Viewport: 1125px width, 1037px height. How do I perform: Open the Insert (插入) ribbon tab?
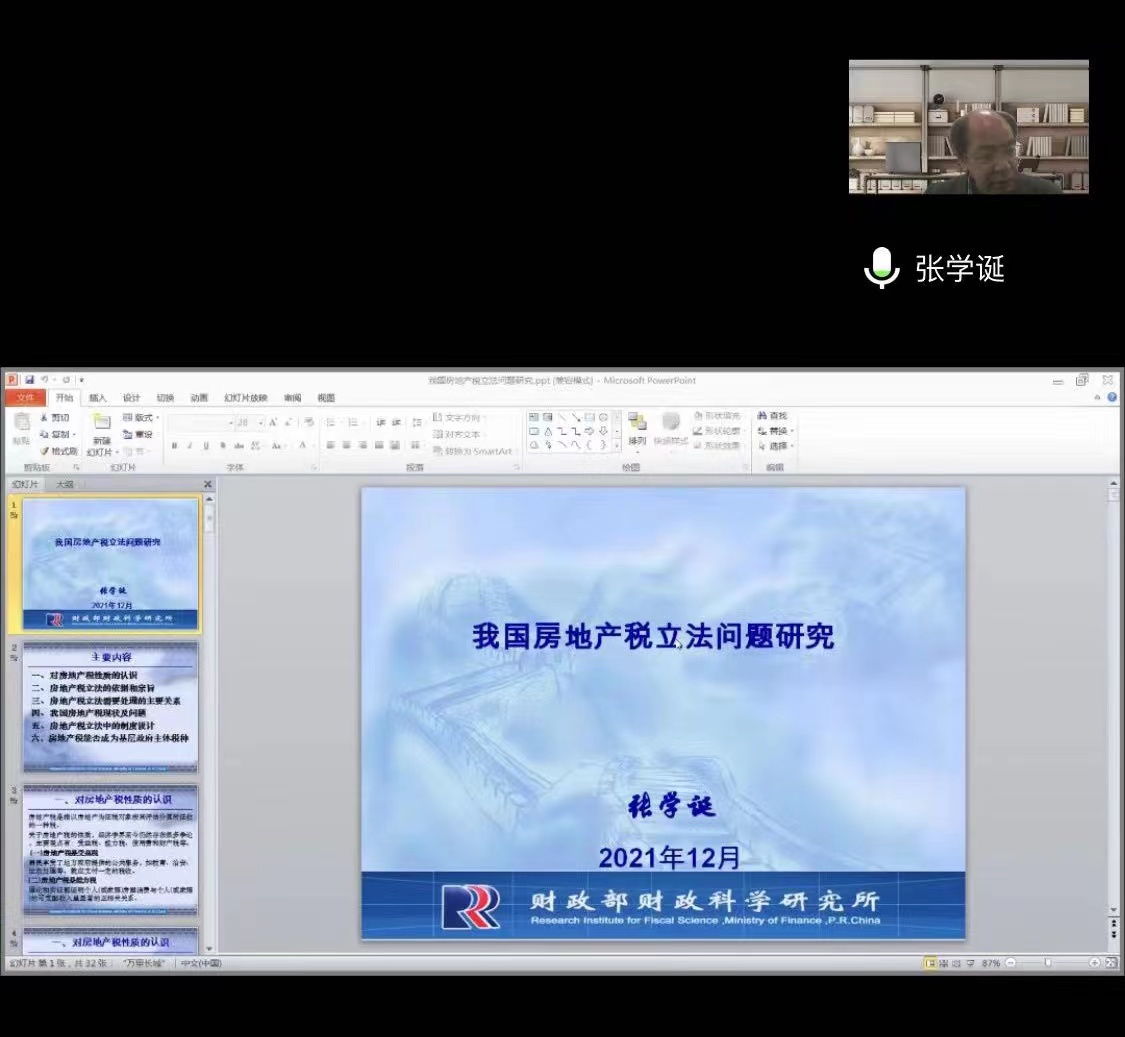(98, 398)
